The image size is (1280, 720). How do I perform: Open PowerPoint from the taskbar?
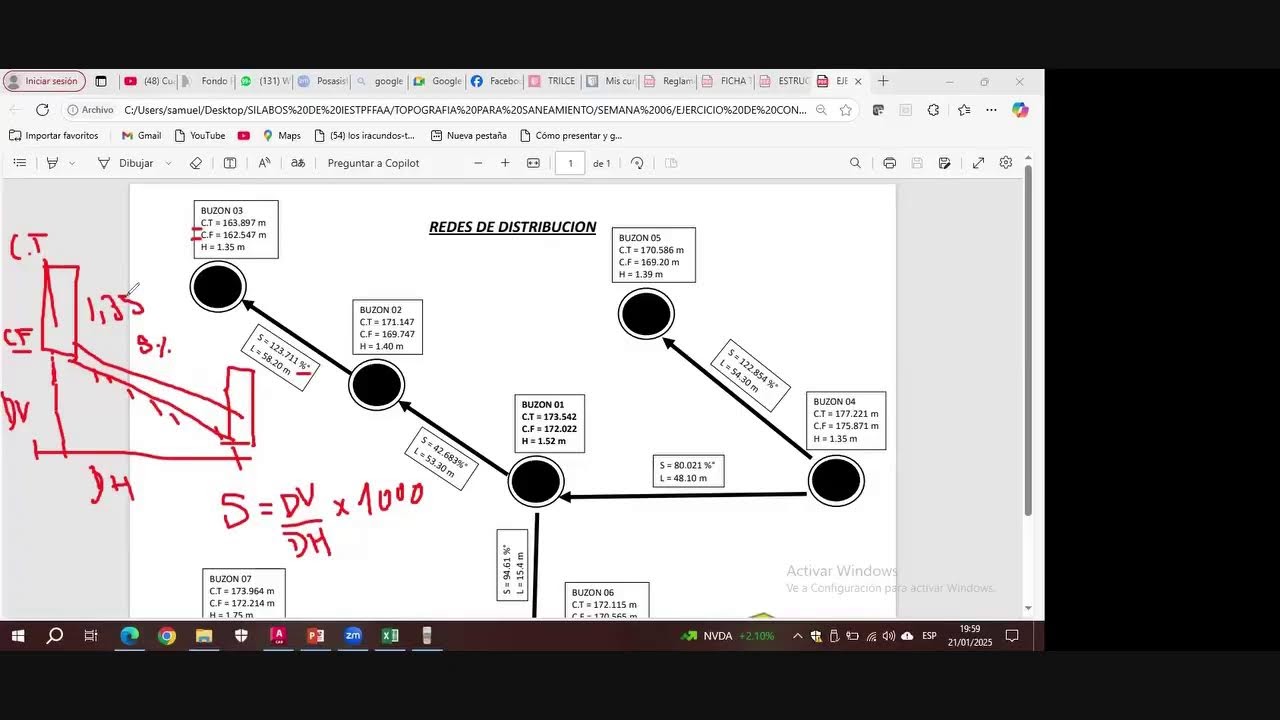pos(315,636)
